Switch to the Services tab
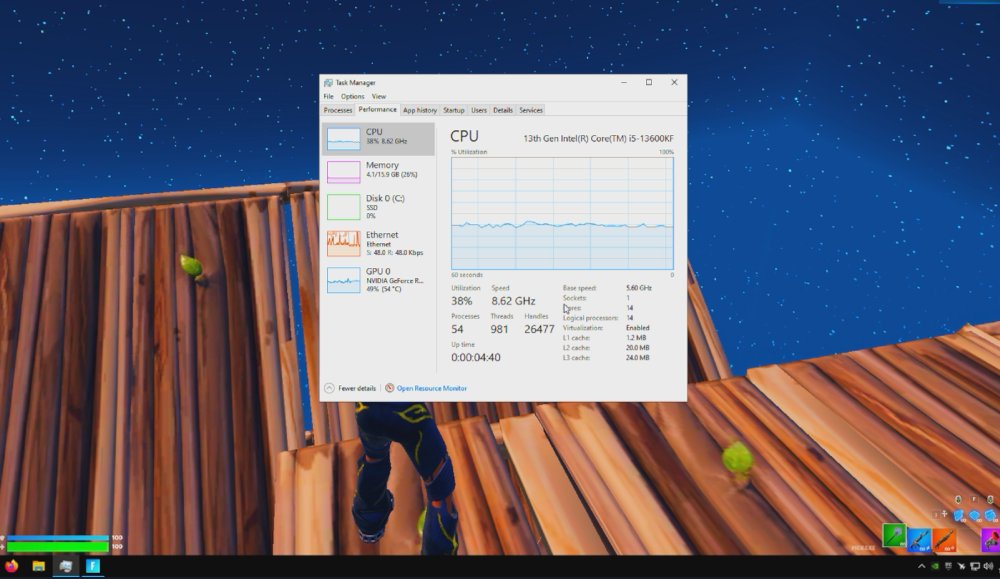Image resolution: width=1000 pixels, height=579 pixels. pos(531,110)
